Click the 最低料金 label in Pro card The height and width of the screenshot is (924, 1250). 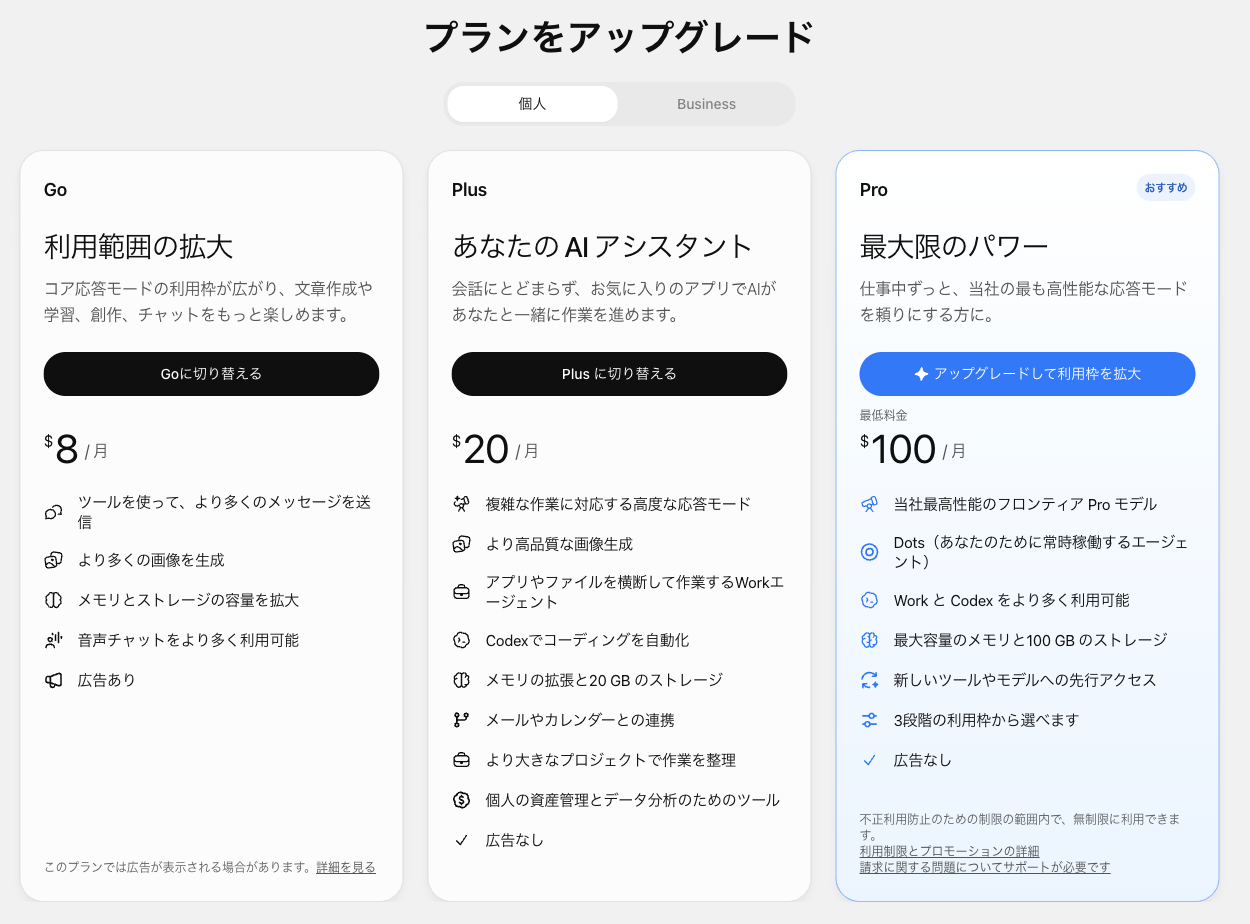884,415
